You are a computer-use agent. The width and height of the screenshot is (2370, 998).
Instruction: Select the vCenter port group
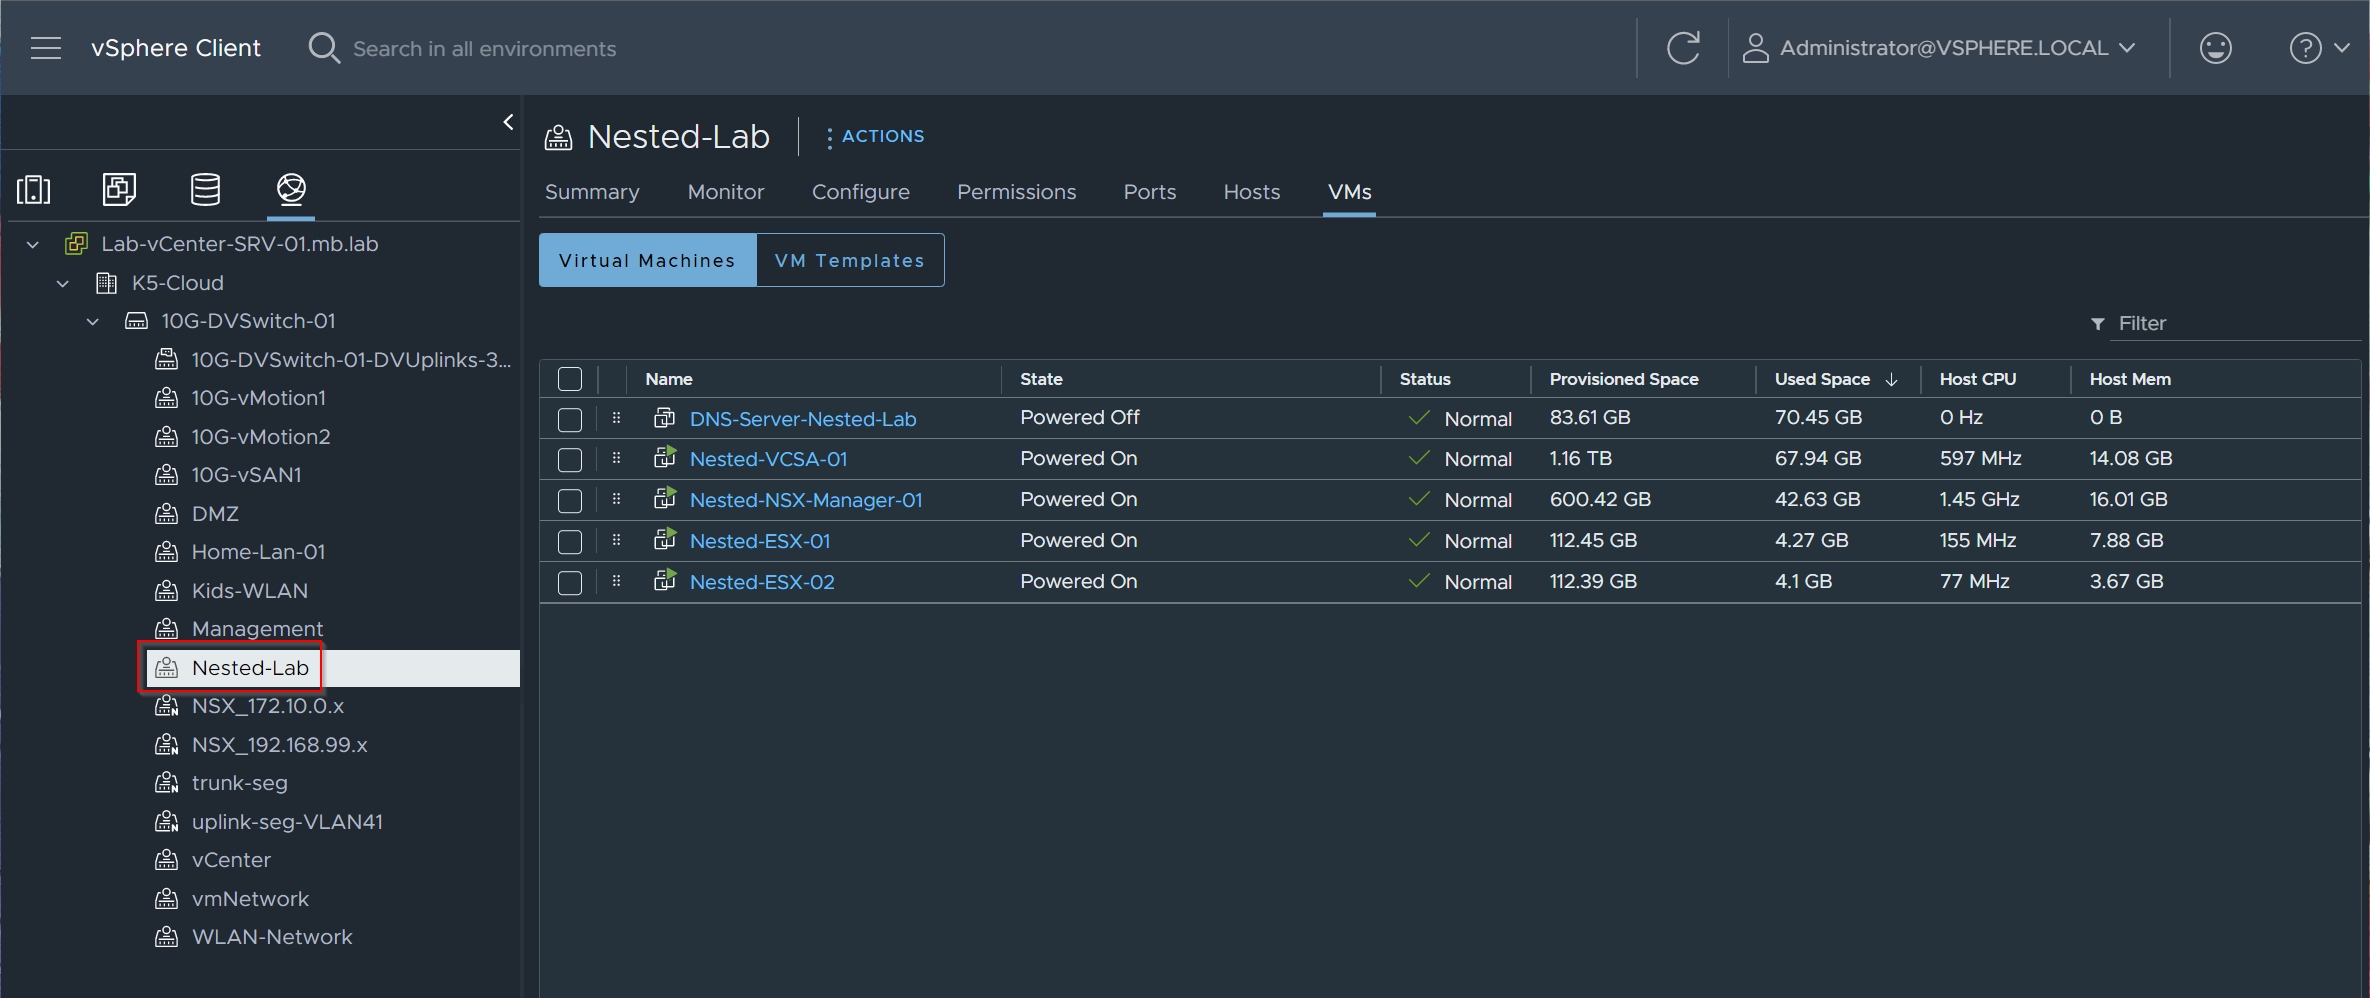point(230,860)
